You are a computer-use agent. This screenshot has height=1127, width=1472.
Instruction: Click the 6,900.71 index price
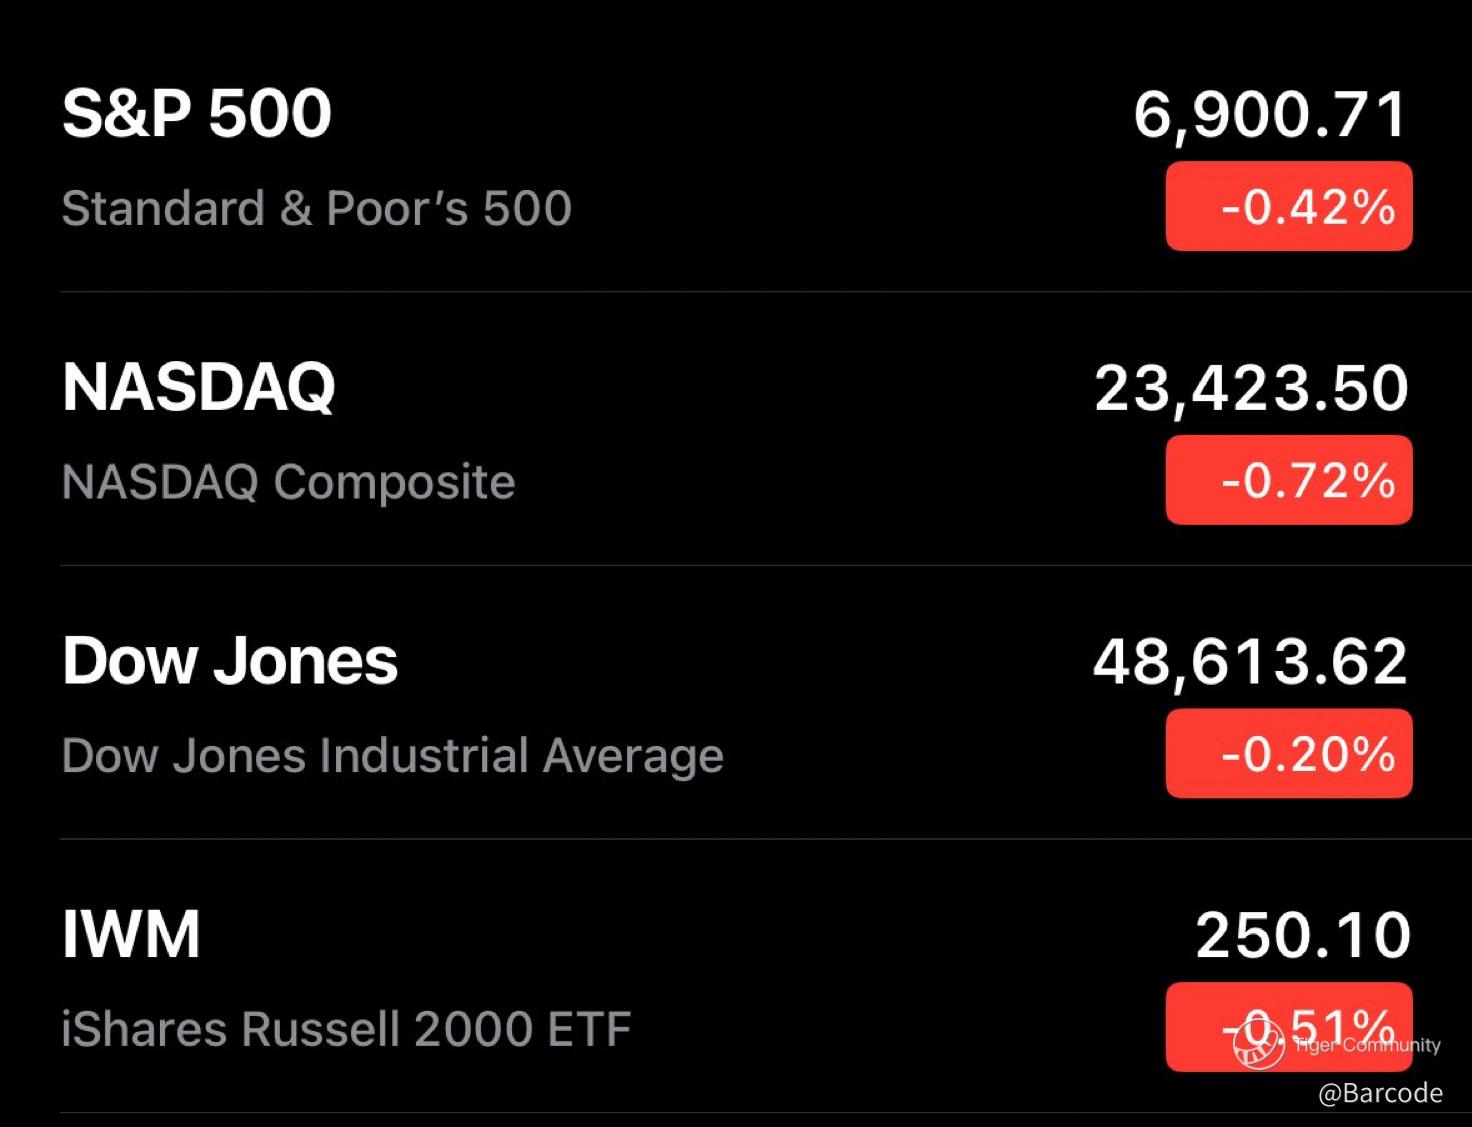1270,114
